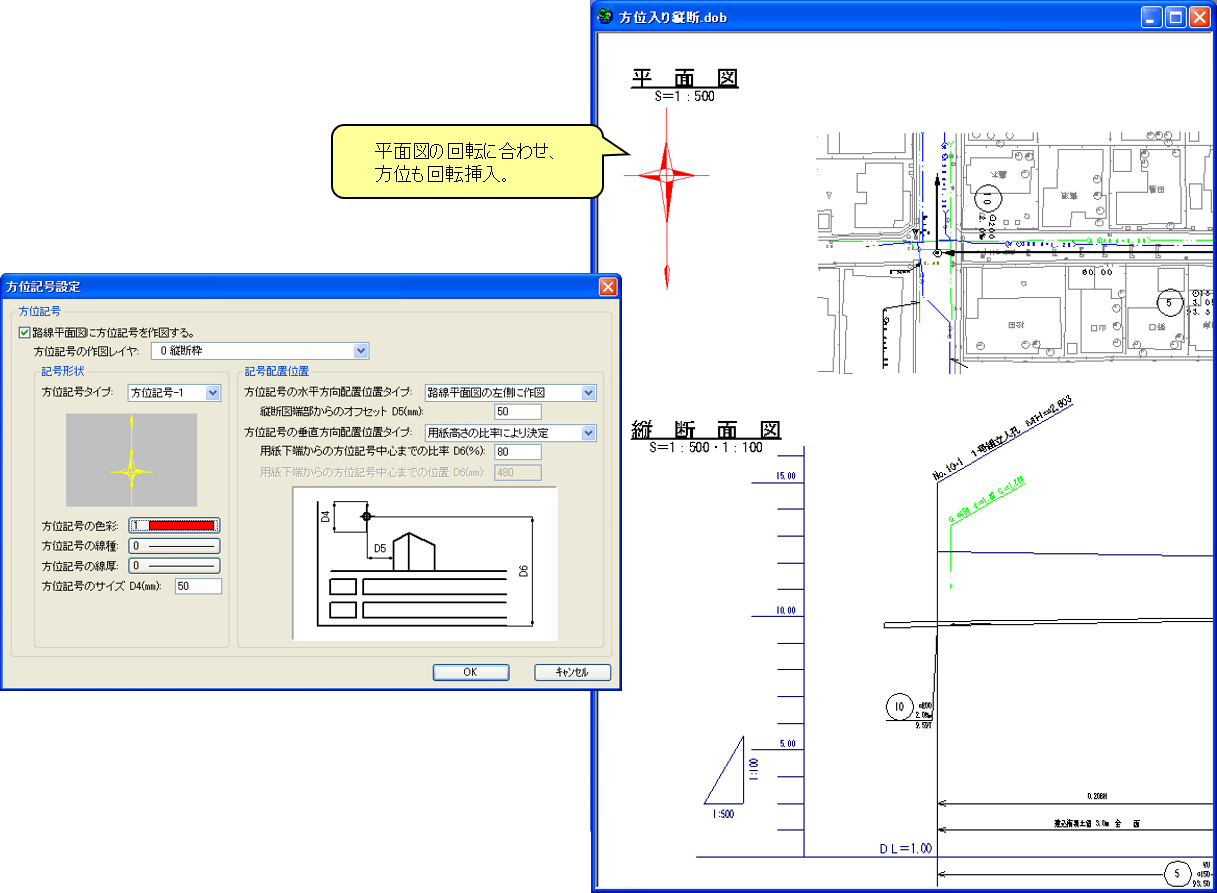Click the D4/D5/D6 placement diagram
This screenshot has width=1217, height=893.
424,563
